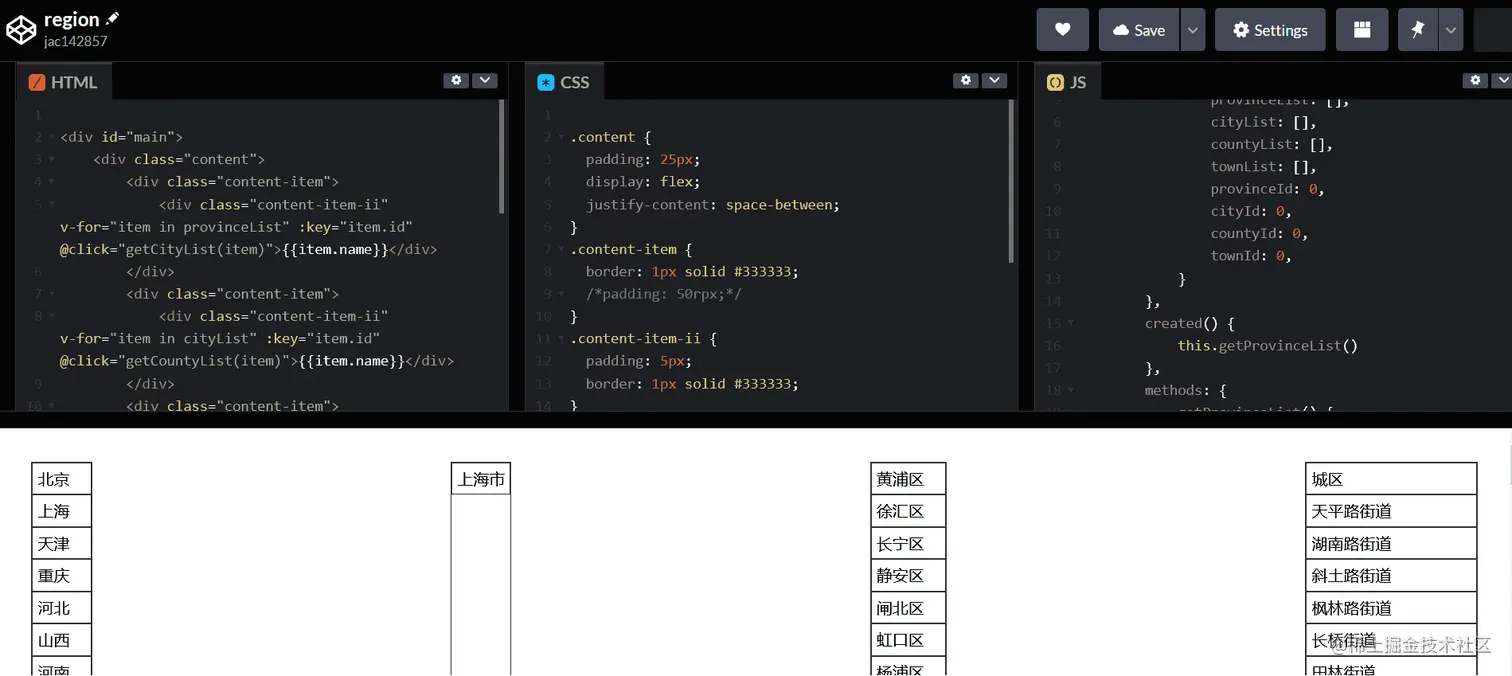Collapse CSS .content rule fold arrow
The image size is (1512, 676).
pos(561,137)
